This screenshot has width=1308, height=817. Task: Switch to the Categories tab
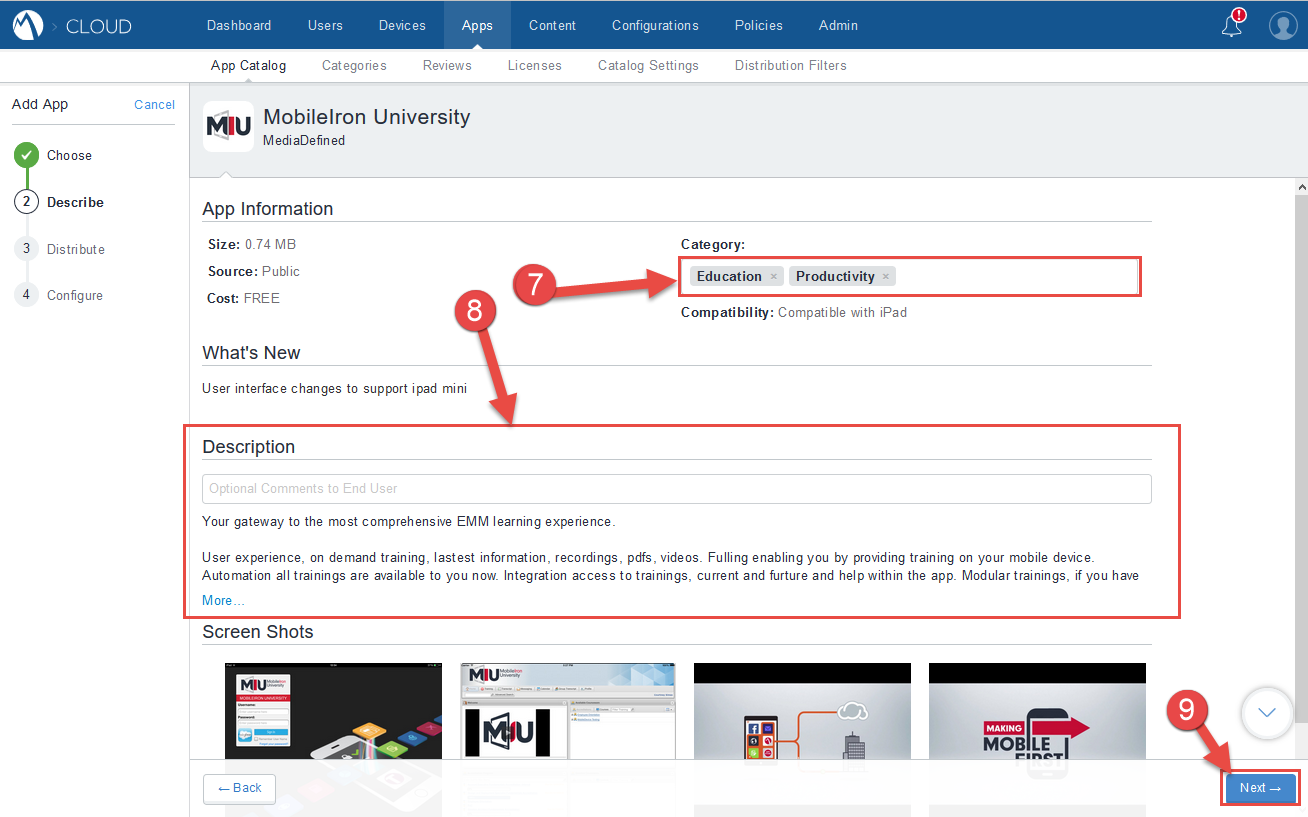(x=354, y=65)
